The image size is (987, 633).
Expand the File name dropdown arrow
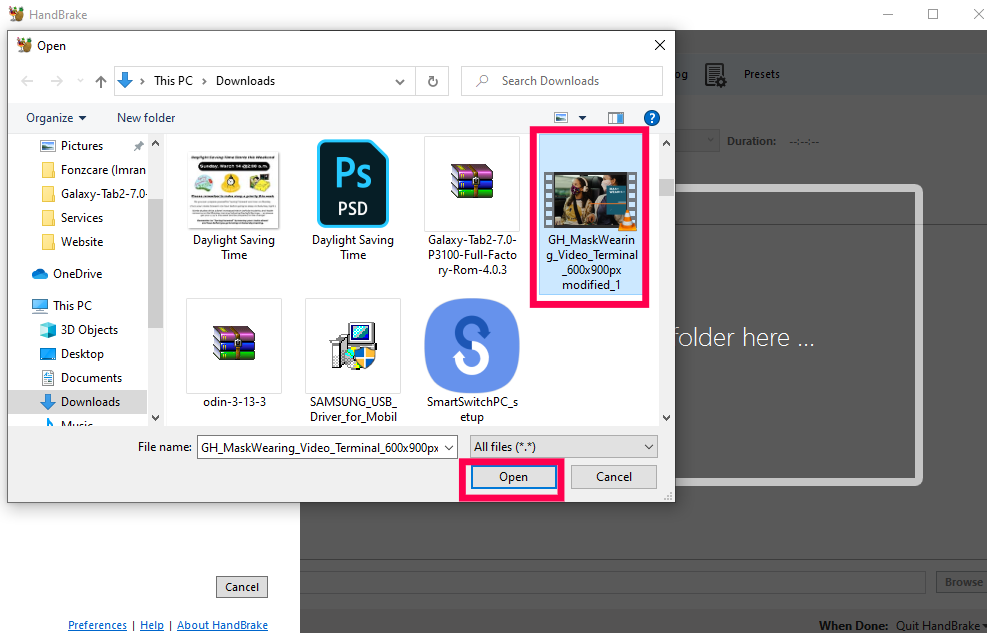(x=449, y=447)
